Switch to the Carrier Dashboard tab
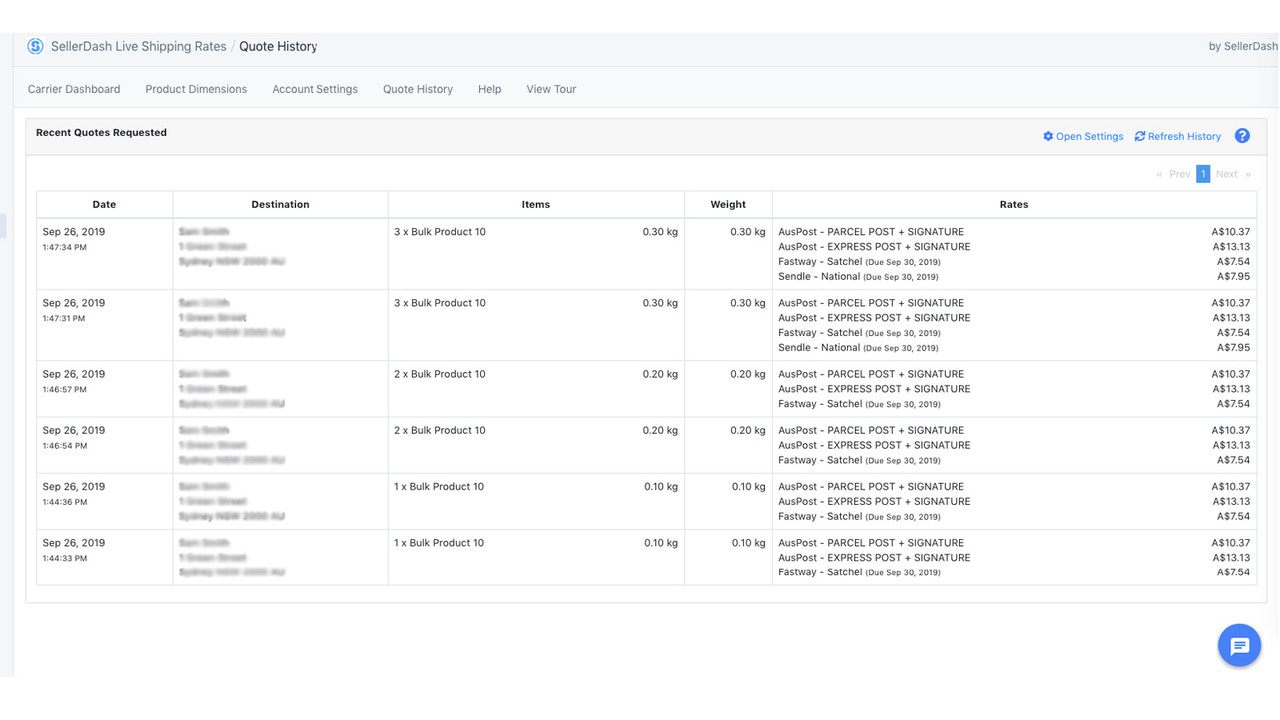This screenshot has width=1280, height=720. coord(74,89)
